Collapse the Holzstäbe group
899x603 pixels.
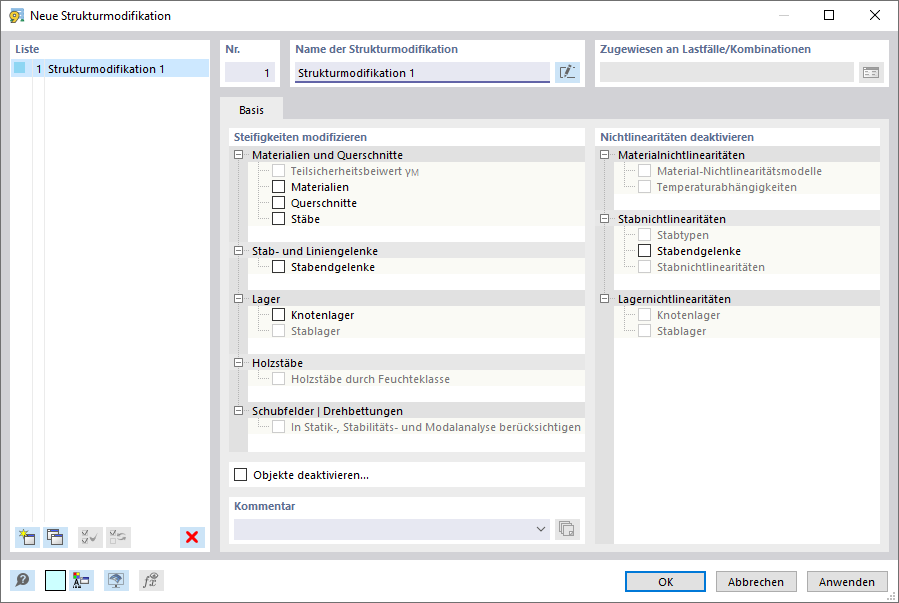(239, 363)
